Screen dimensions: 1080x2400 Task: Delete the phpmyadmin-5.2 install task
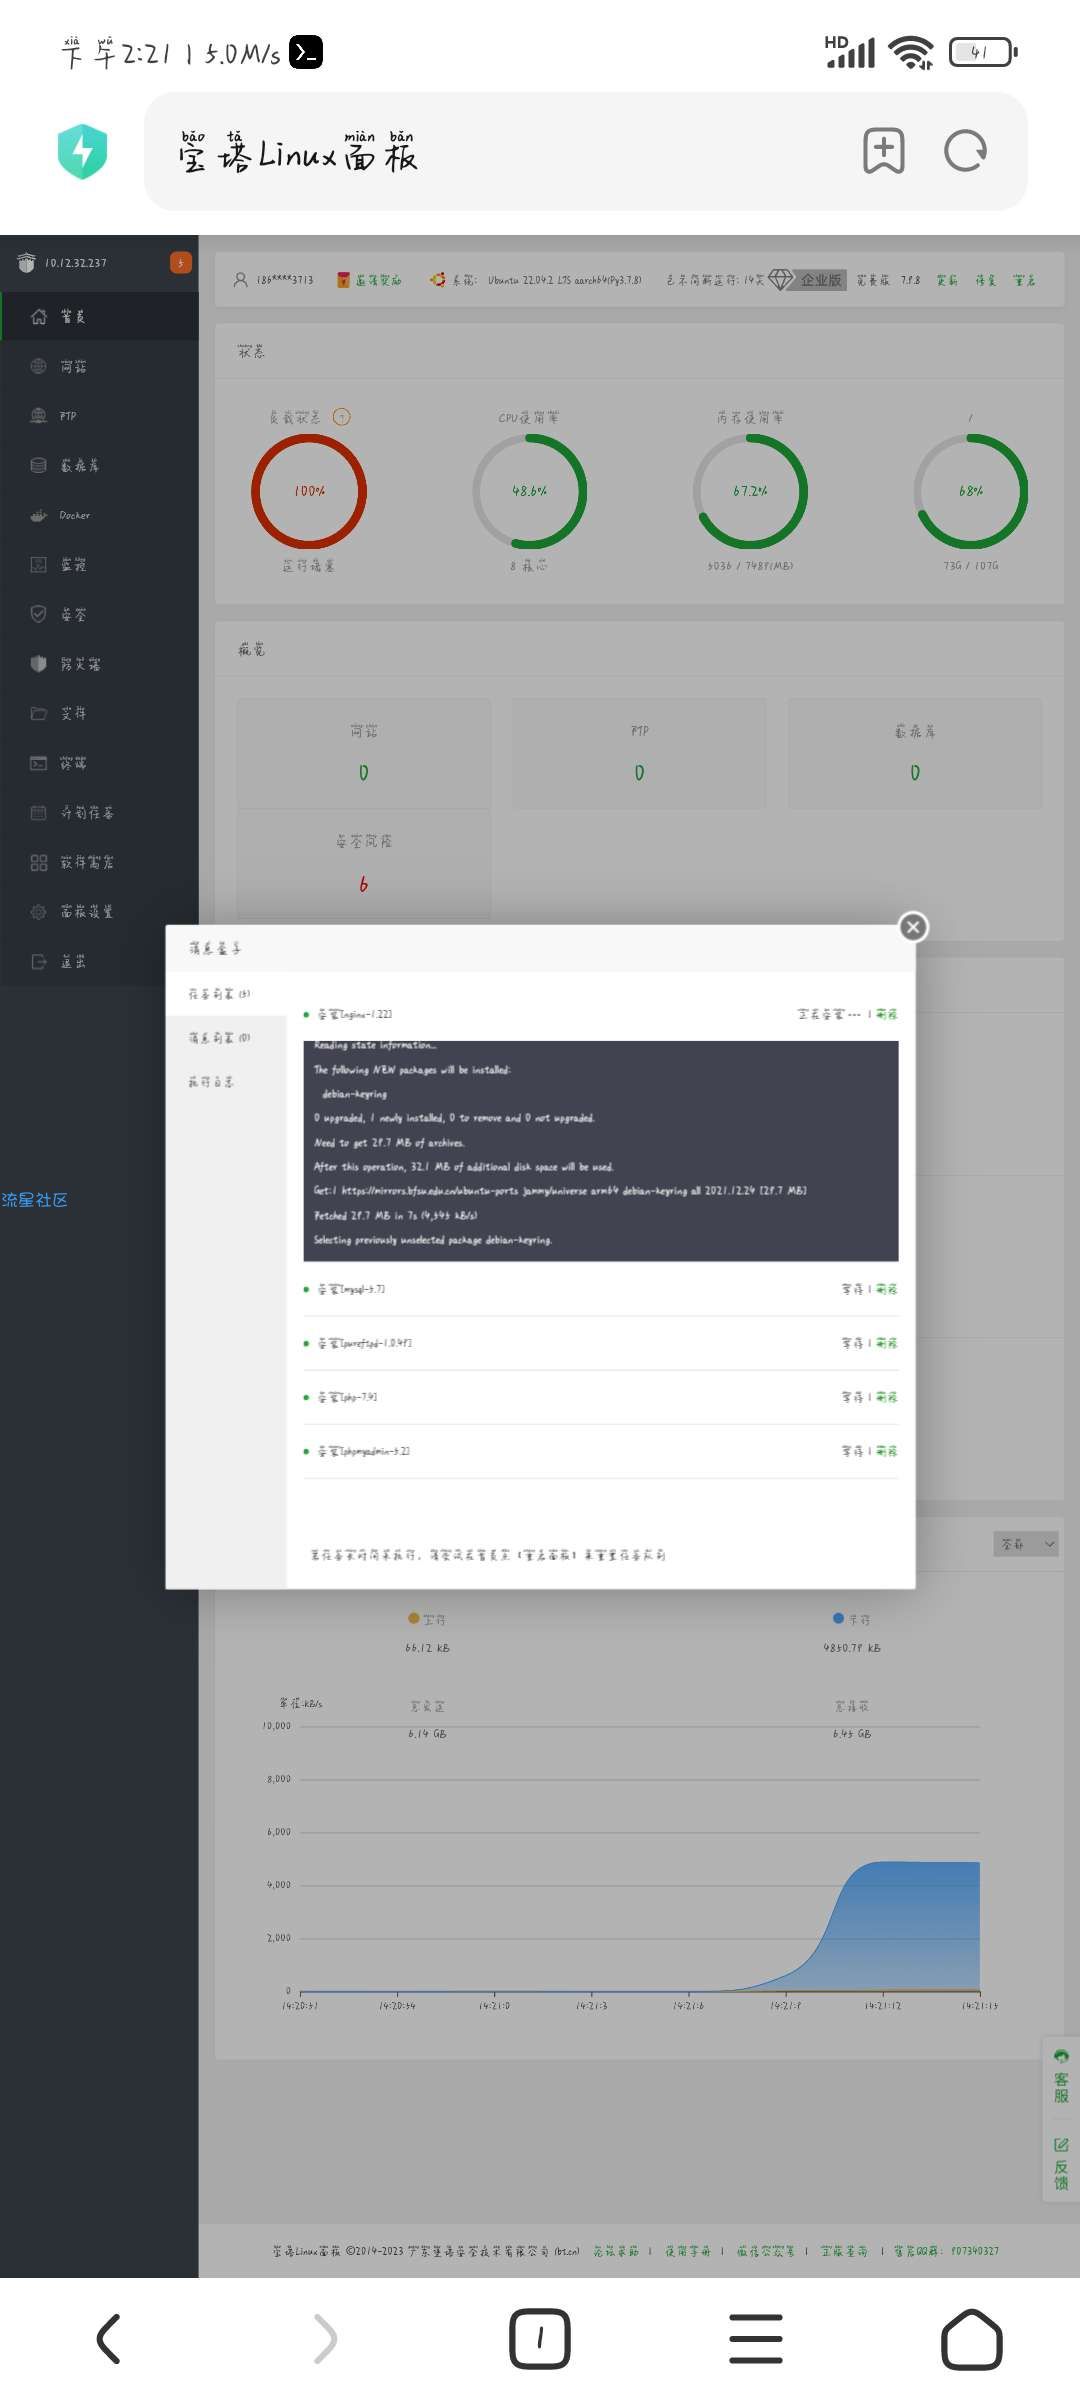(887, 1451)
